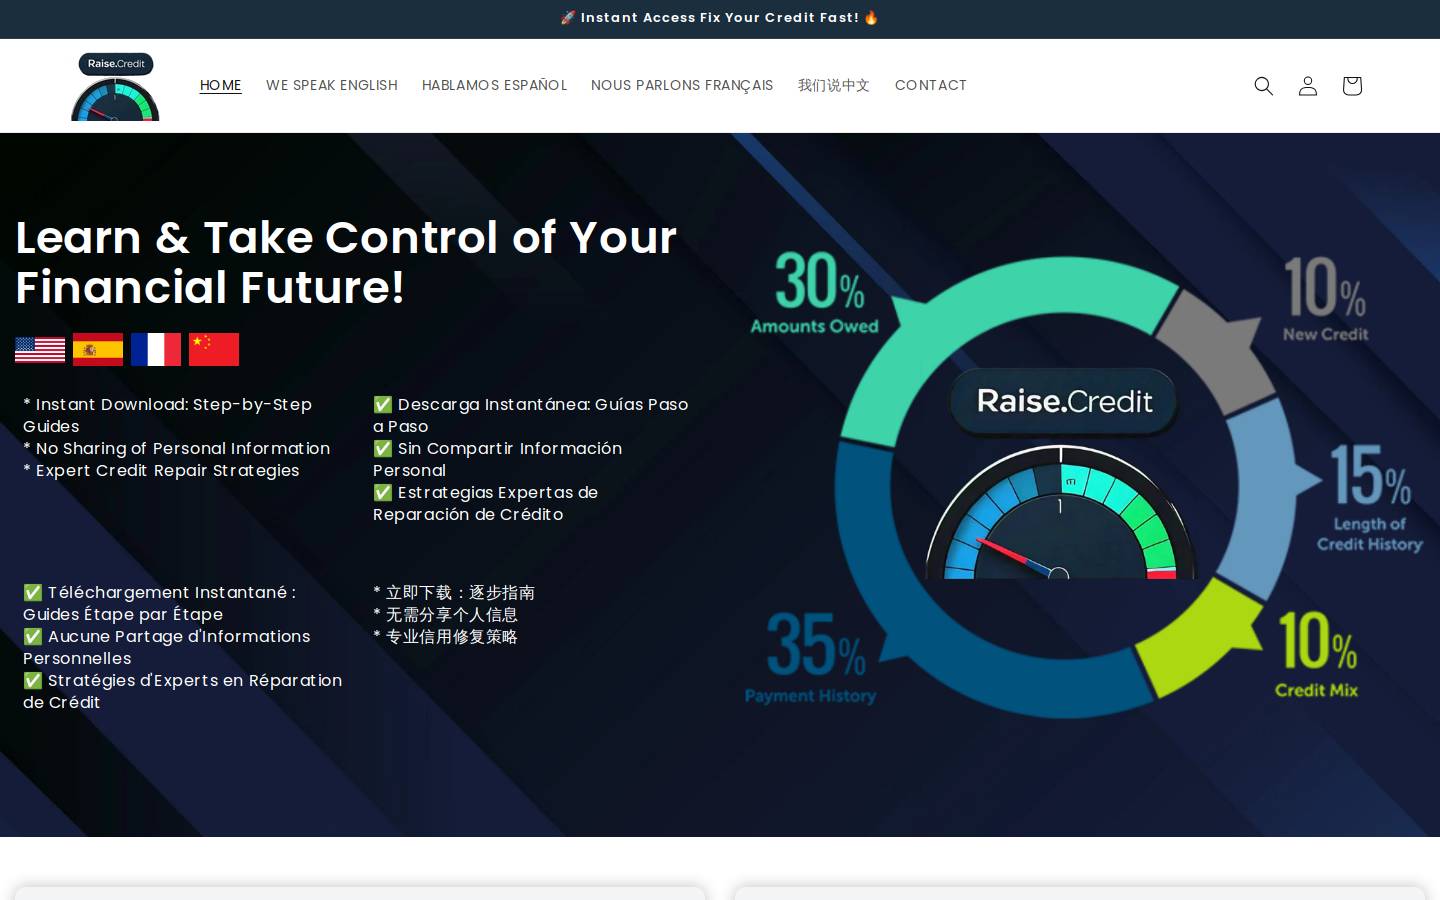This screenshot has width=1440, height=900.
Task: Click the 10% Credit Mix label
Action: click(1317, 654)
